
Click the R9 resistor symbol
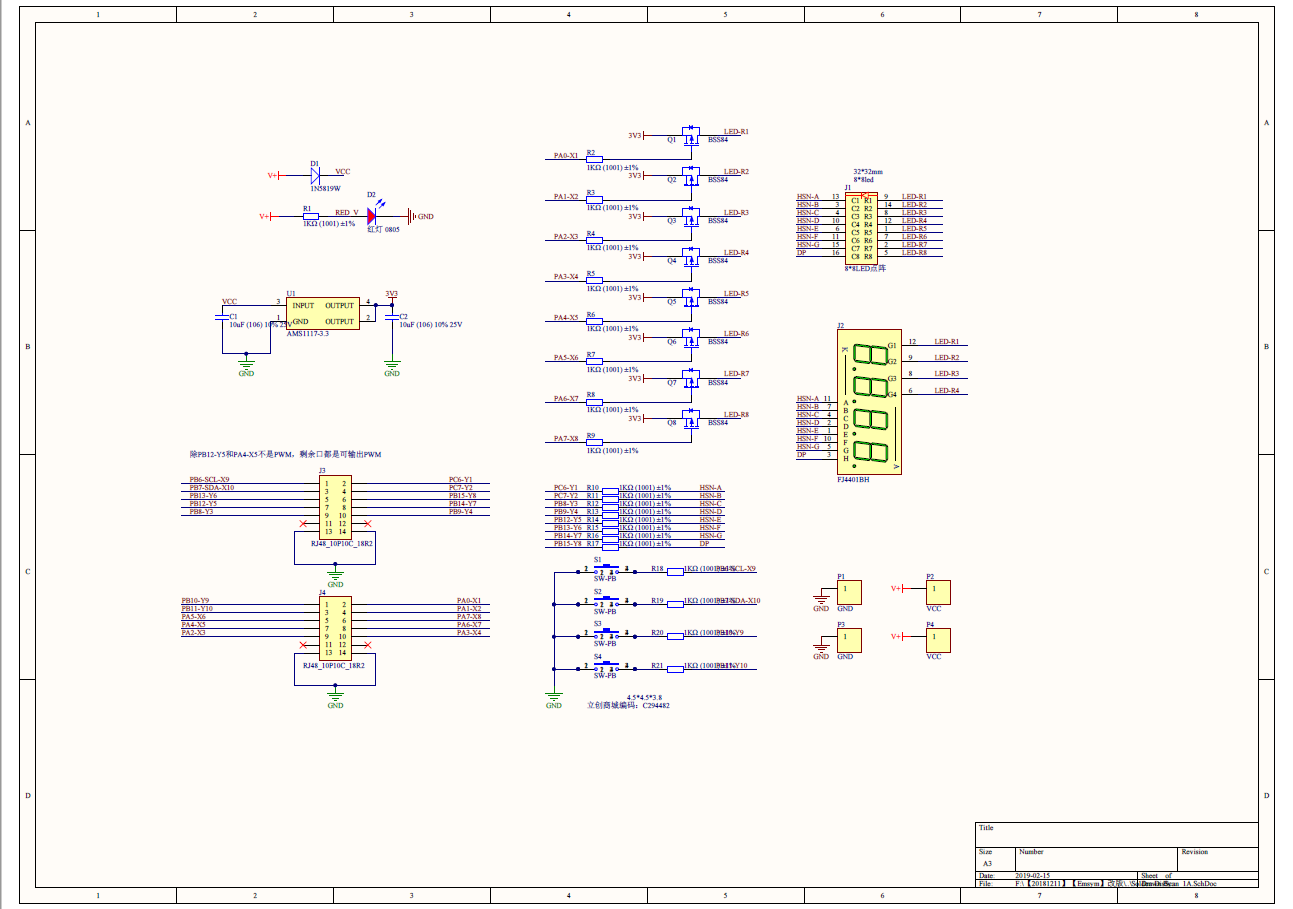coord(595,444)
